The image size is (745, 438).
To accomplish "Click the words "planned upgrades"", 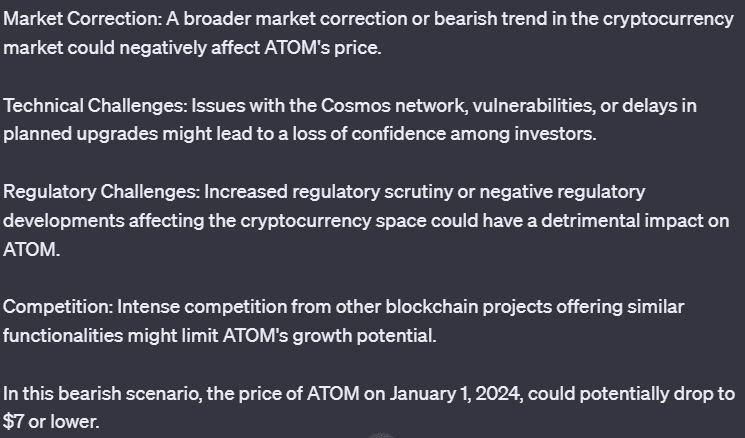I will pyautogui.click(x=80, y=134).
